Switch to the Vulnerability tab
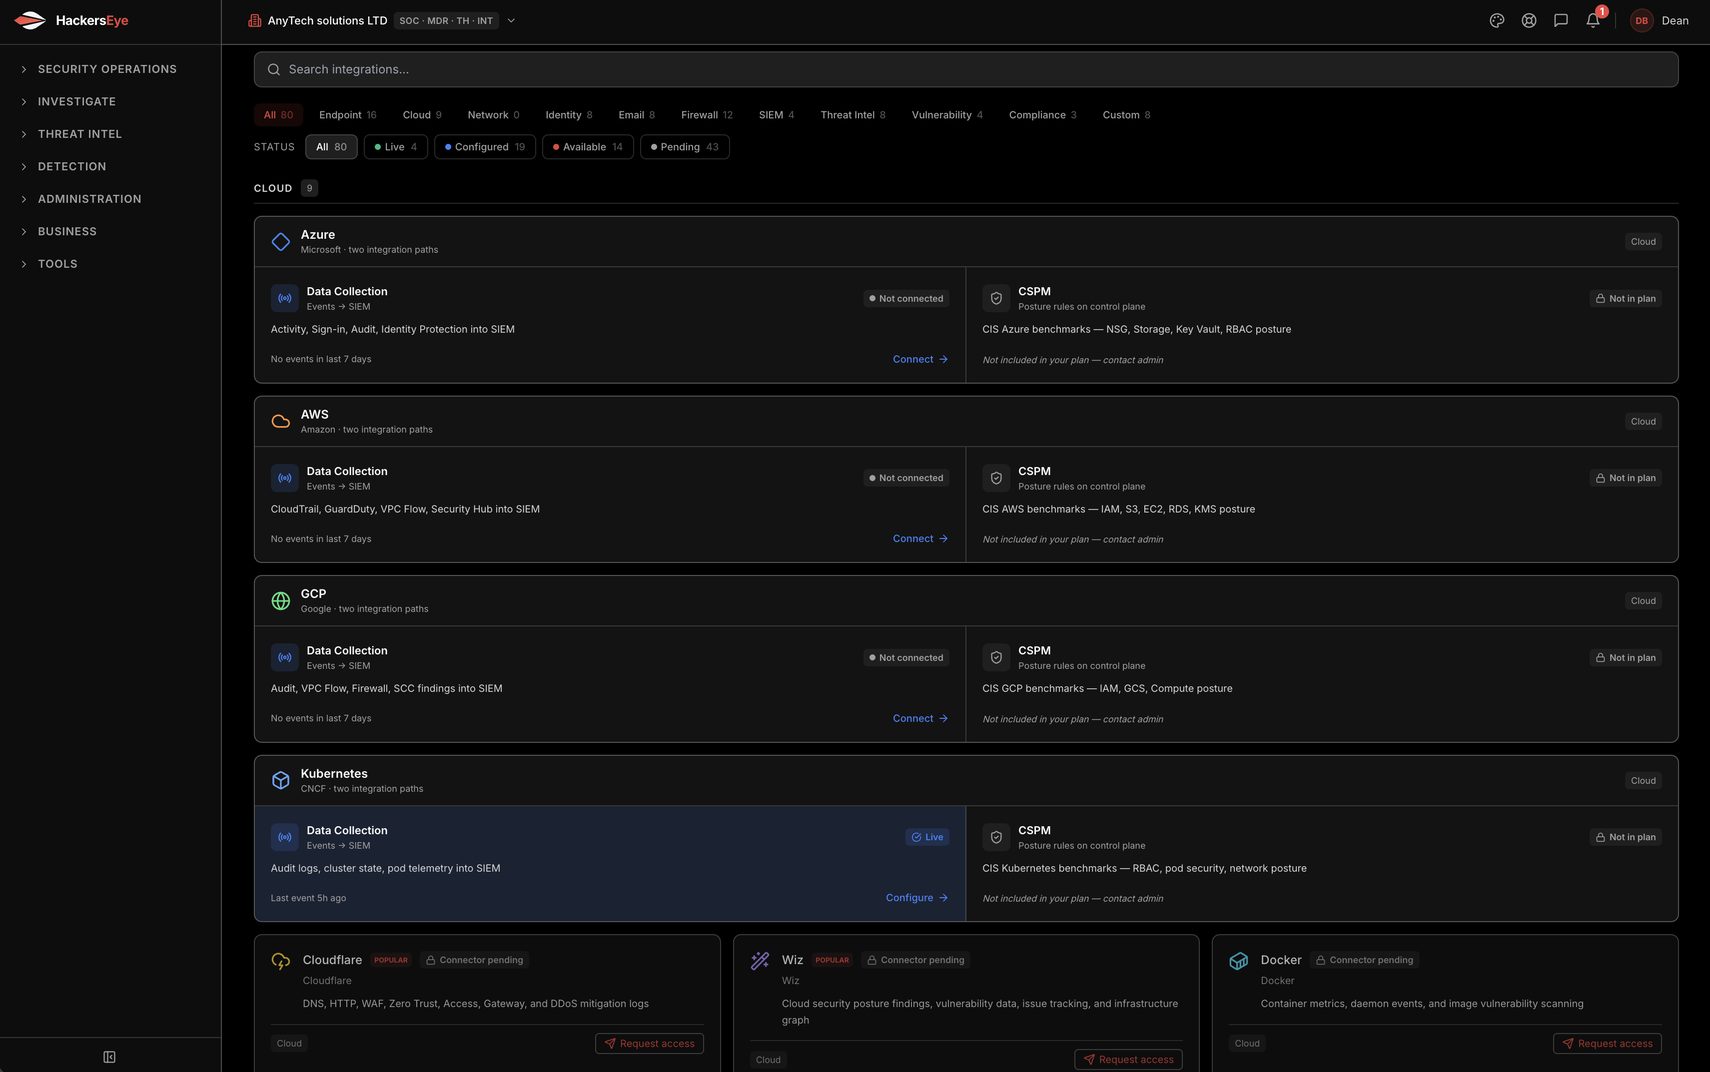 (947, 115)
